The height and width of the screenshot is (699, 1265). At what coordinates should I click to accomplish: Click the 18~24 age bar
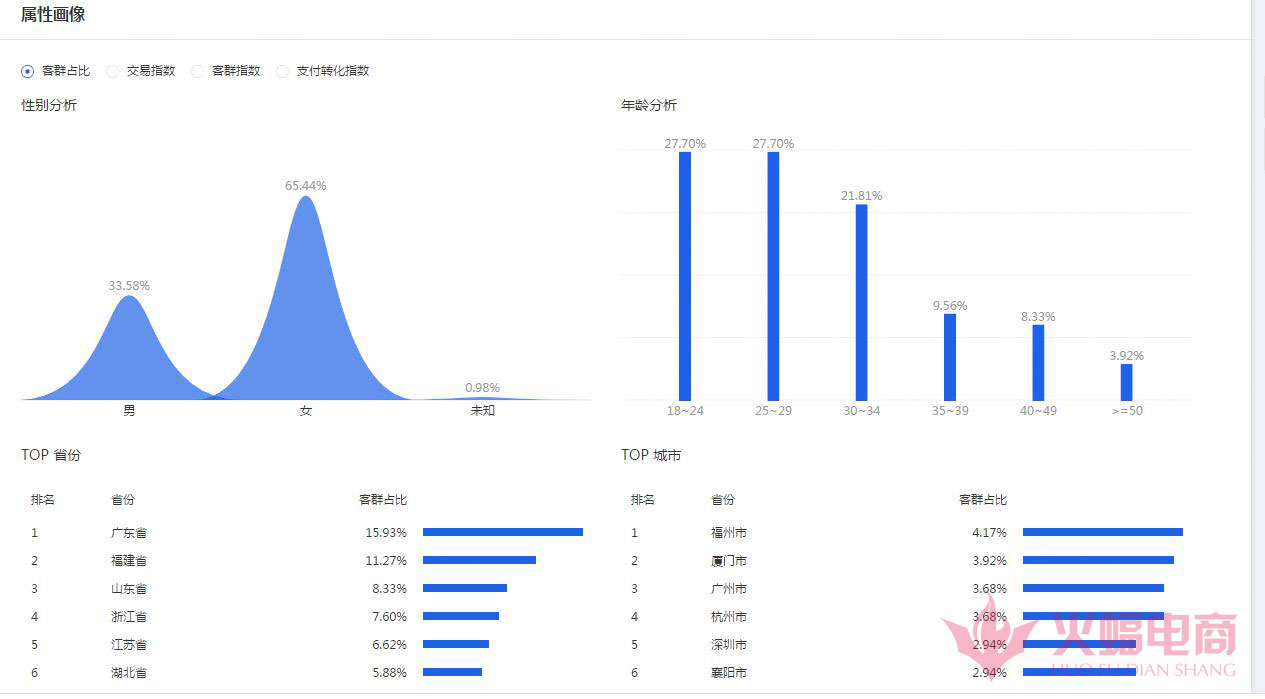tap(685, 276)
